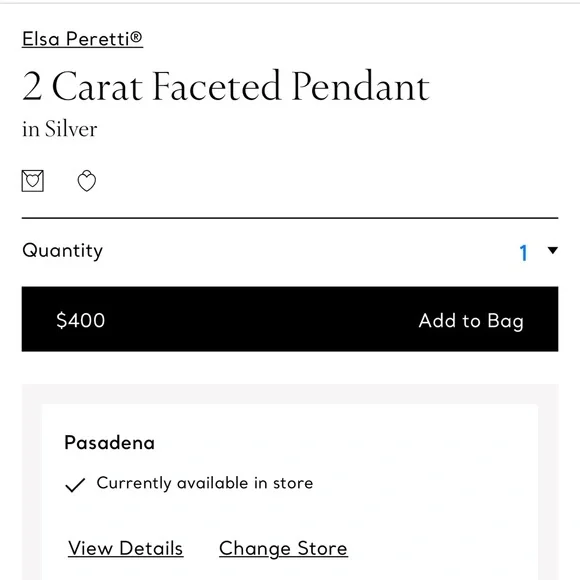
Task: Click the divider line above Quantity
Action: [x=290, y=218]
